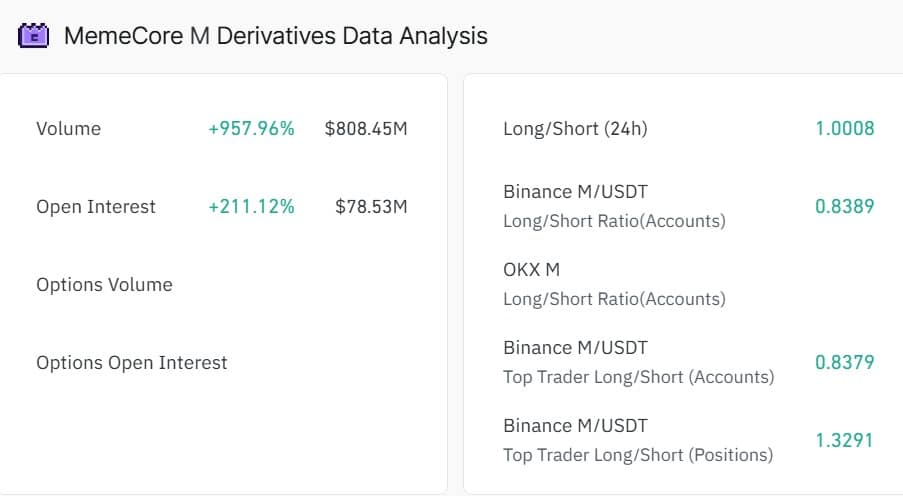The height and width of the screenshot is (496, 903).
Task: Click the 1.3291 positions ratio value
Action: point(844,440)
